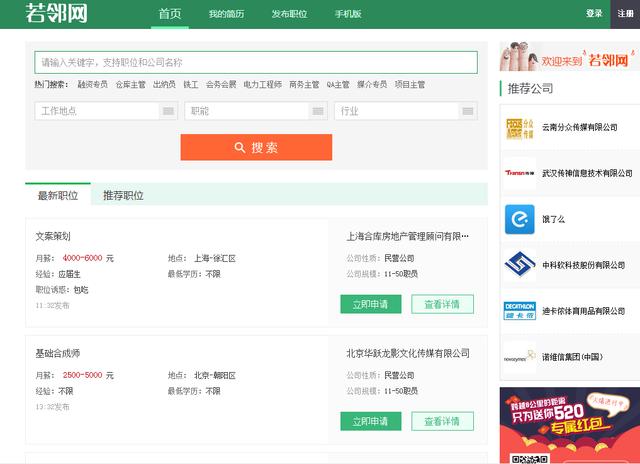Screen dimensions: 640x464
Task: Click the 注册 button
Action: click(625, 14)
